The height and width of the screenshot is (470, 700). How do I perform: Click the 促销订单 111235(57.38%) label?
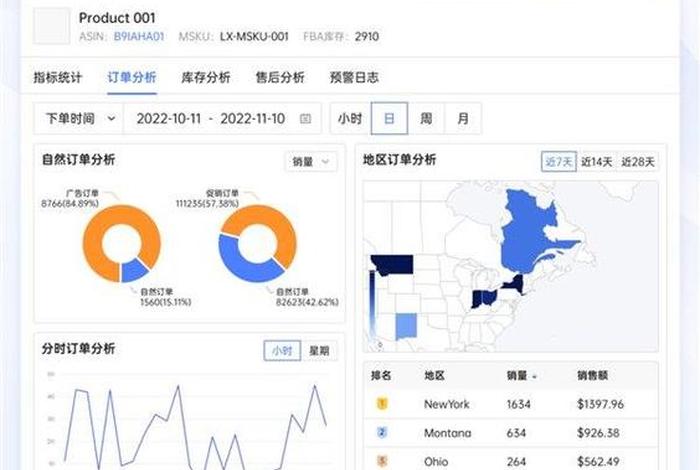[207, 199]
